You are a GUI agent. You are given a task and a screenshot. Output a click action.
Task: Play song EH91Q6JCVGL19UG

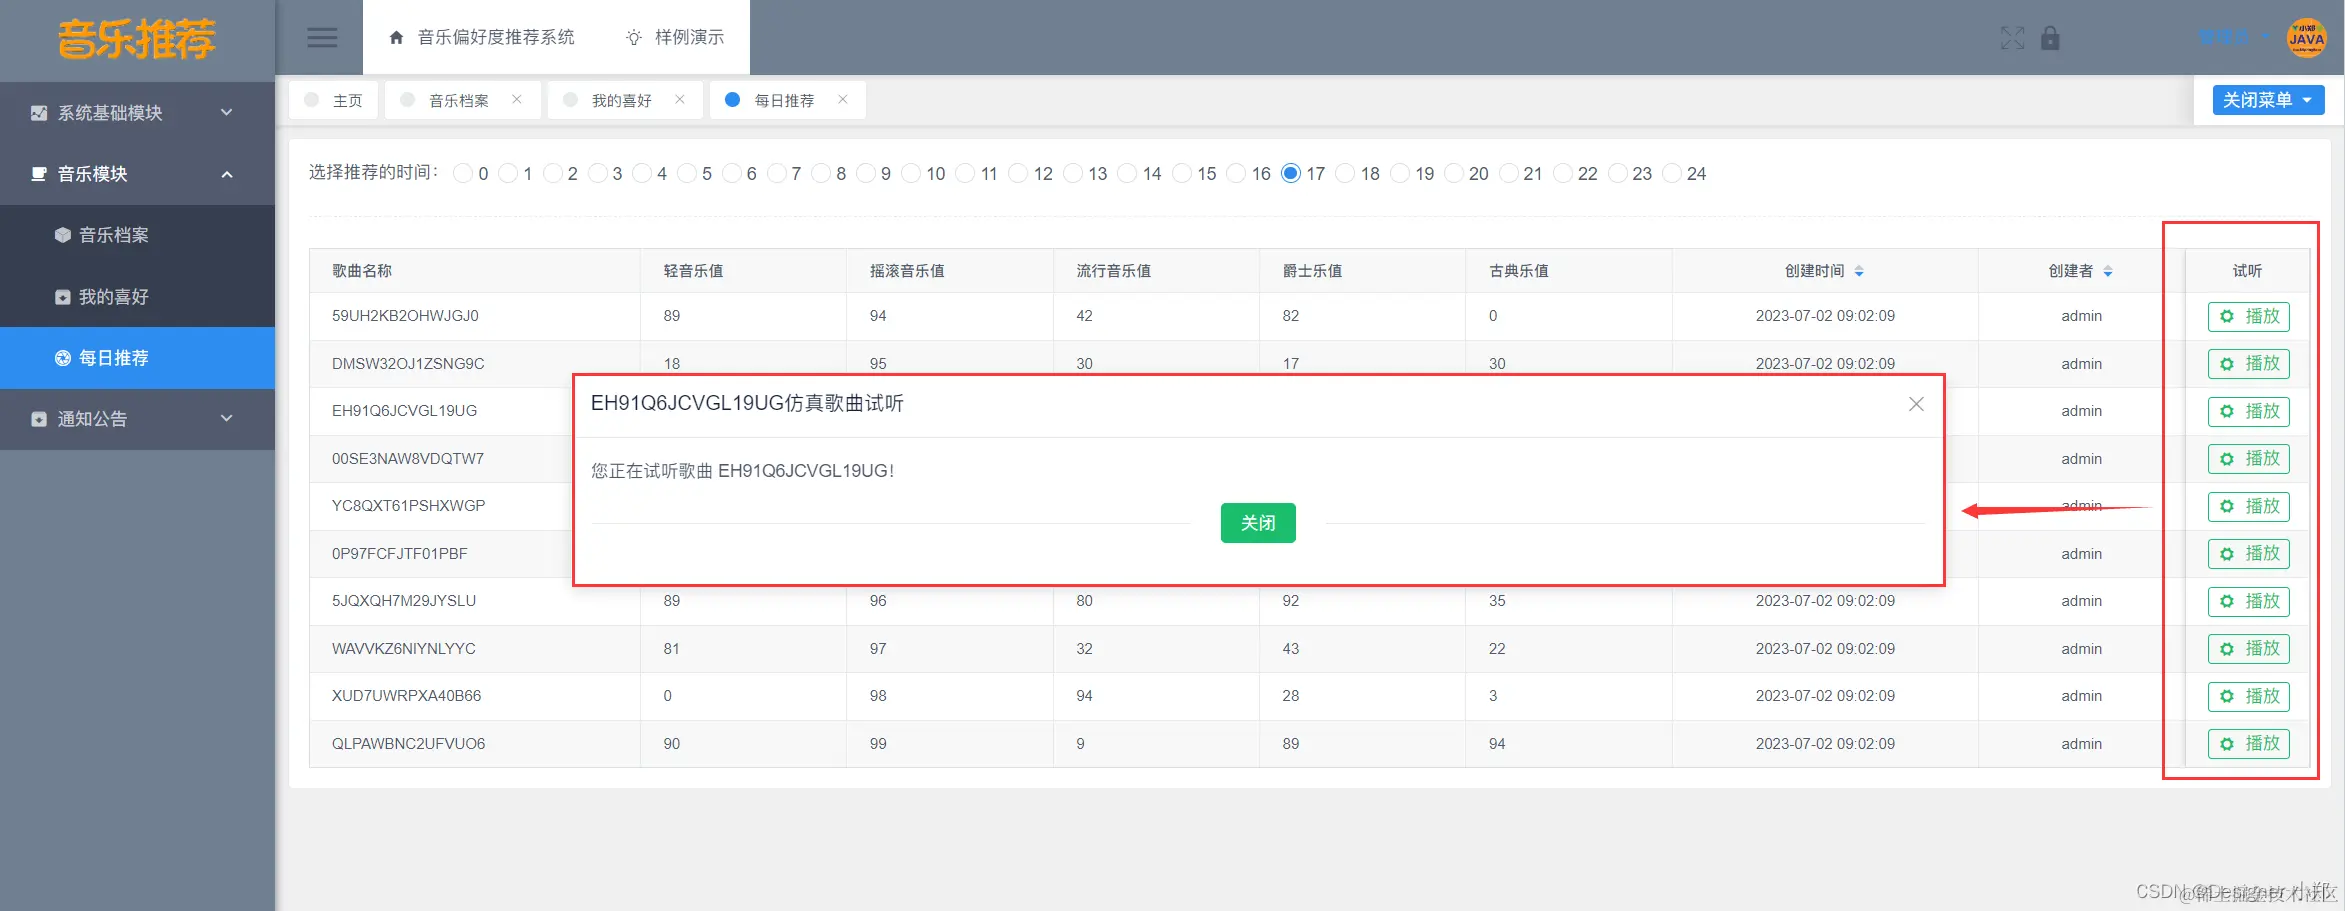click(x=2248, y=411)
